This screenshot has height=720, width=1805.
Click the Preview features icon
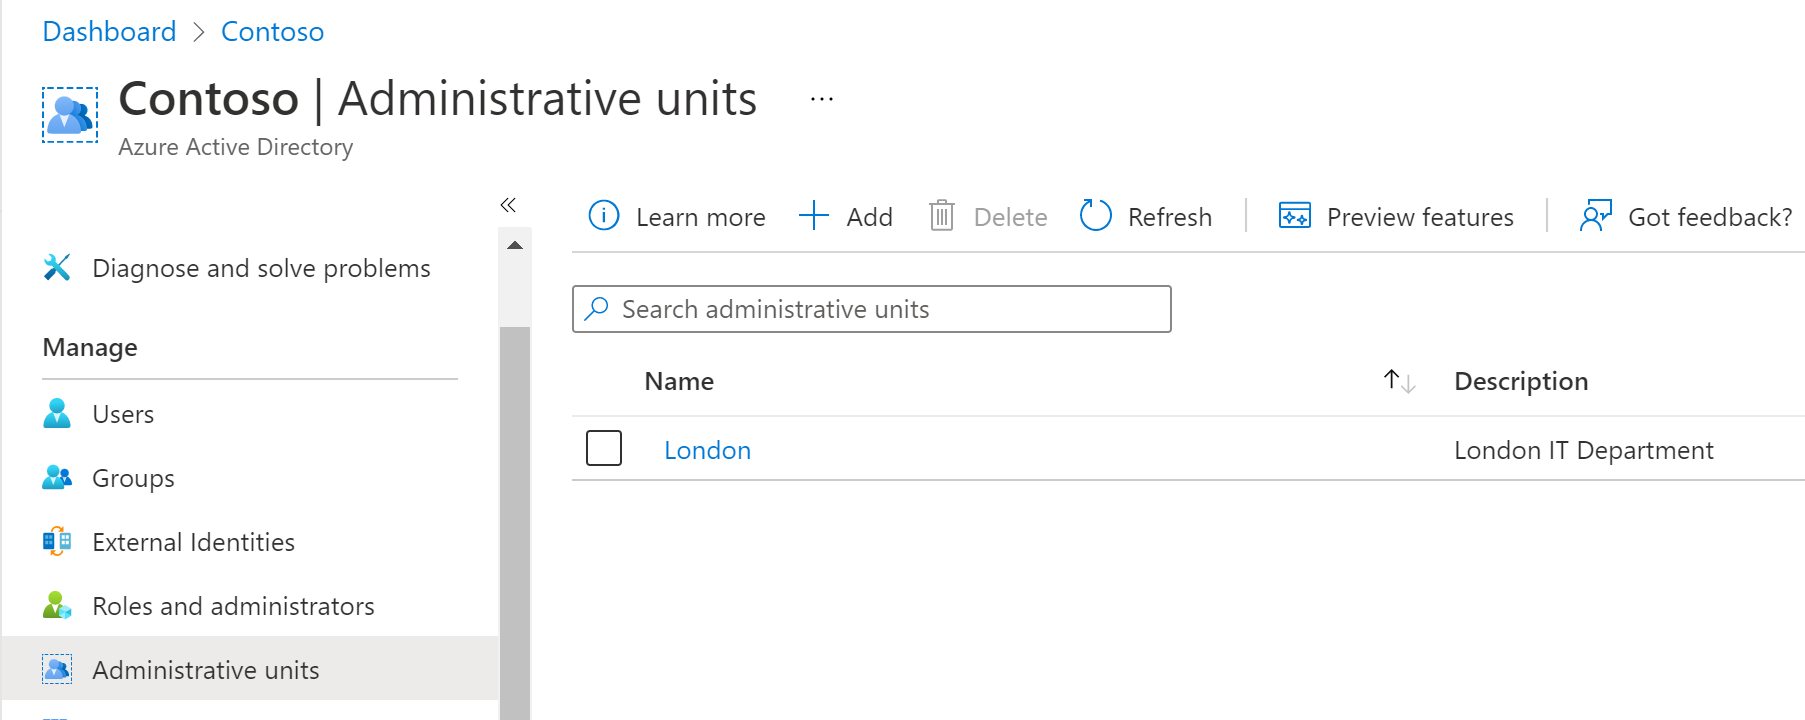(1295, 216)
